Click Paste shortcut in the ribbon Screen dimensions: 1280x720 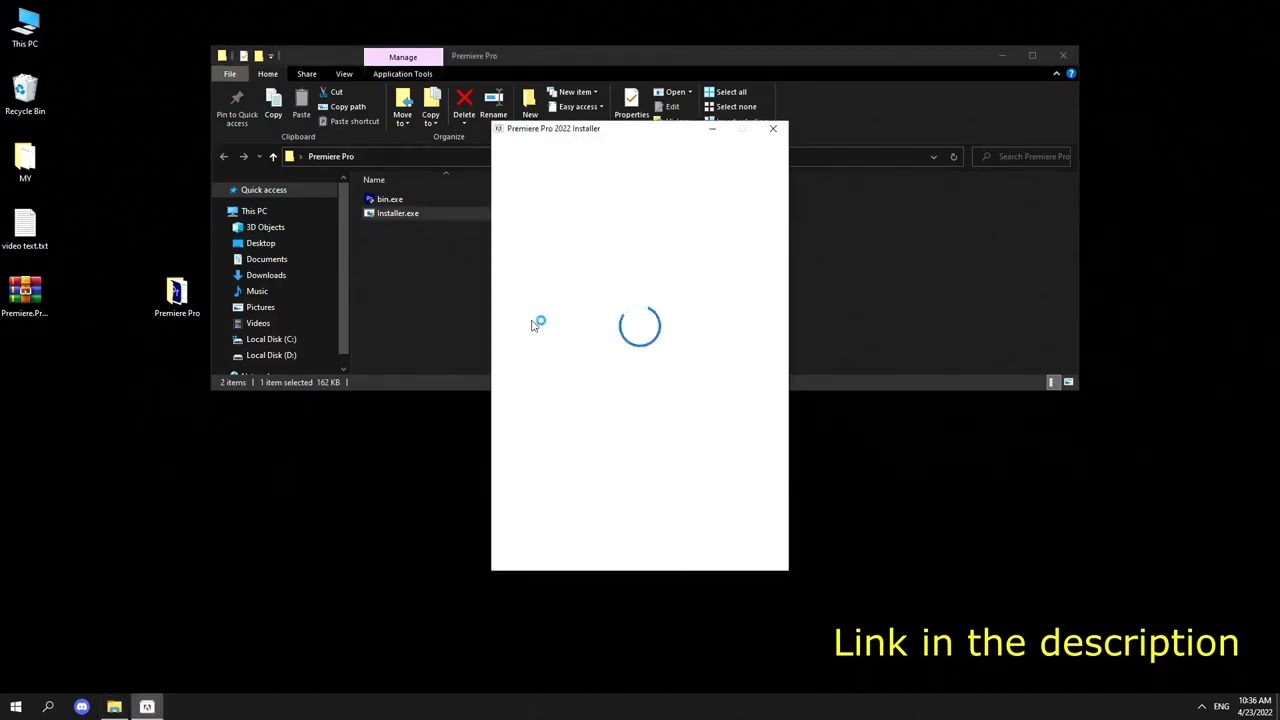(349, 121)
